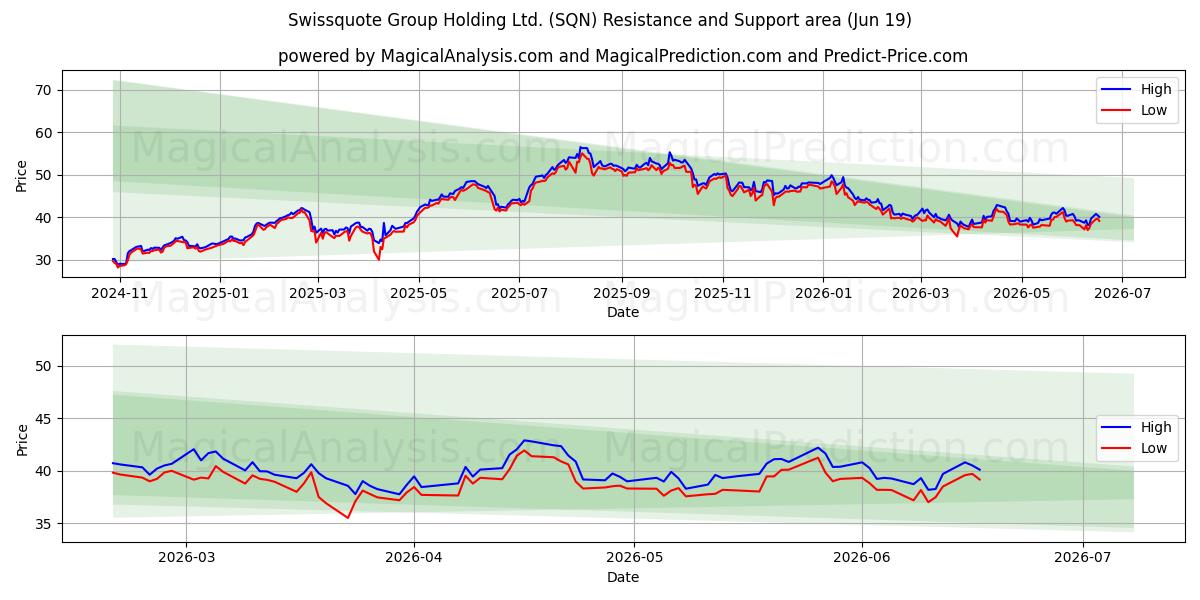Click the 2026-07 tick label on the top chart
The height and width of the screenshot is (600, 1200).
(x=1121, y=294)
